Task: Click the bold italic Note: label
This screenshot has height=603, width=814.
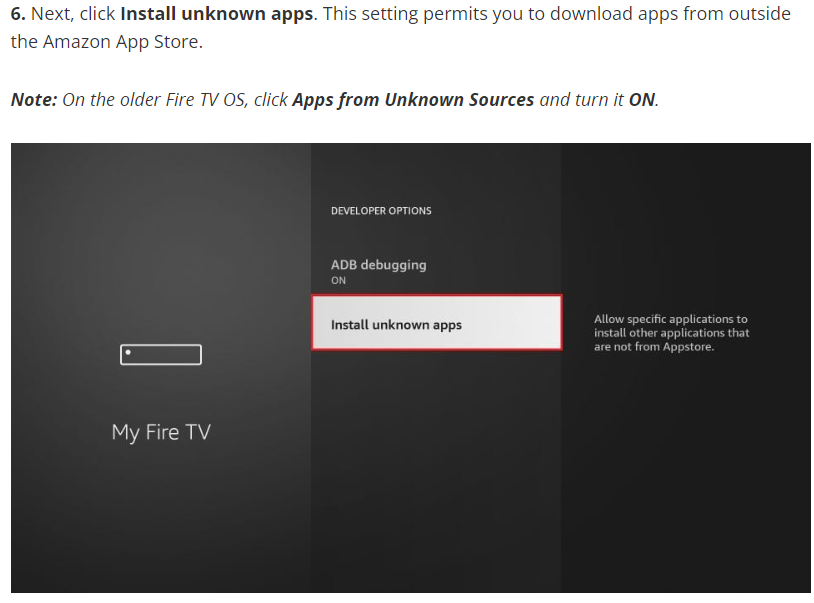Action: (x=34, y=100)
